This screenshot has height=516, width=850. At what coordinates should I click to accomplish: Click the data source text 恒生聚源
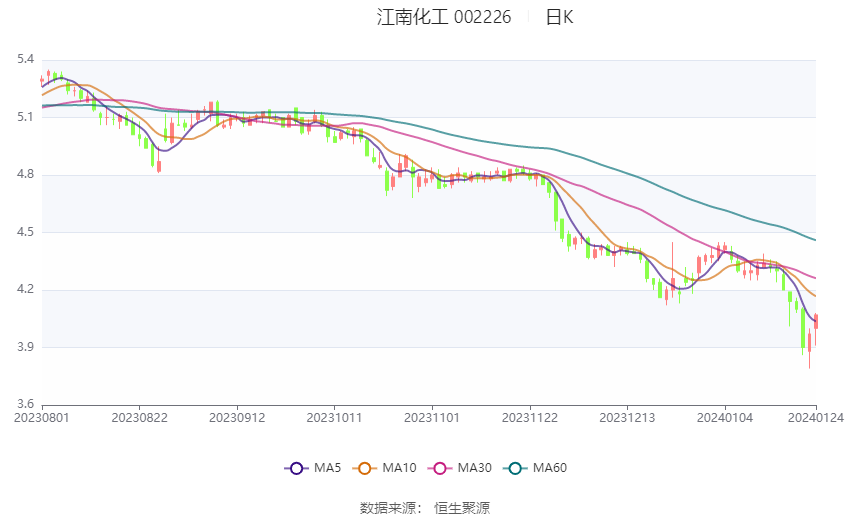point(462,508)
